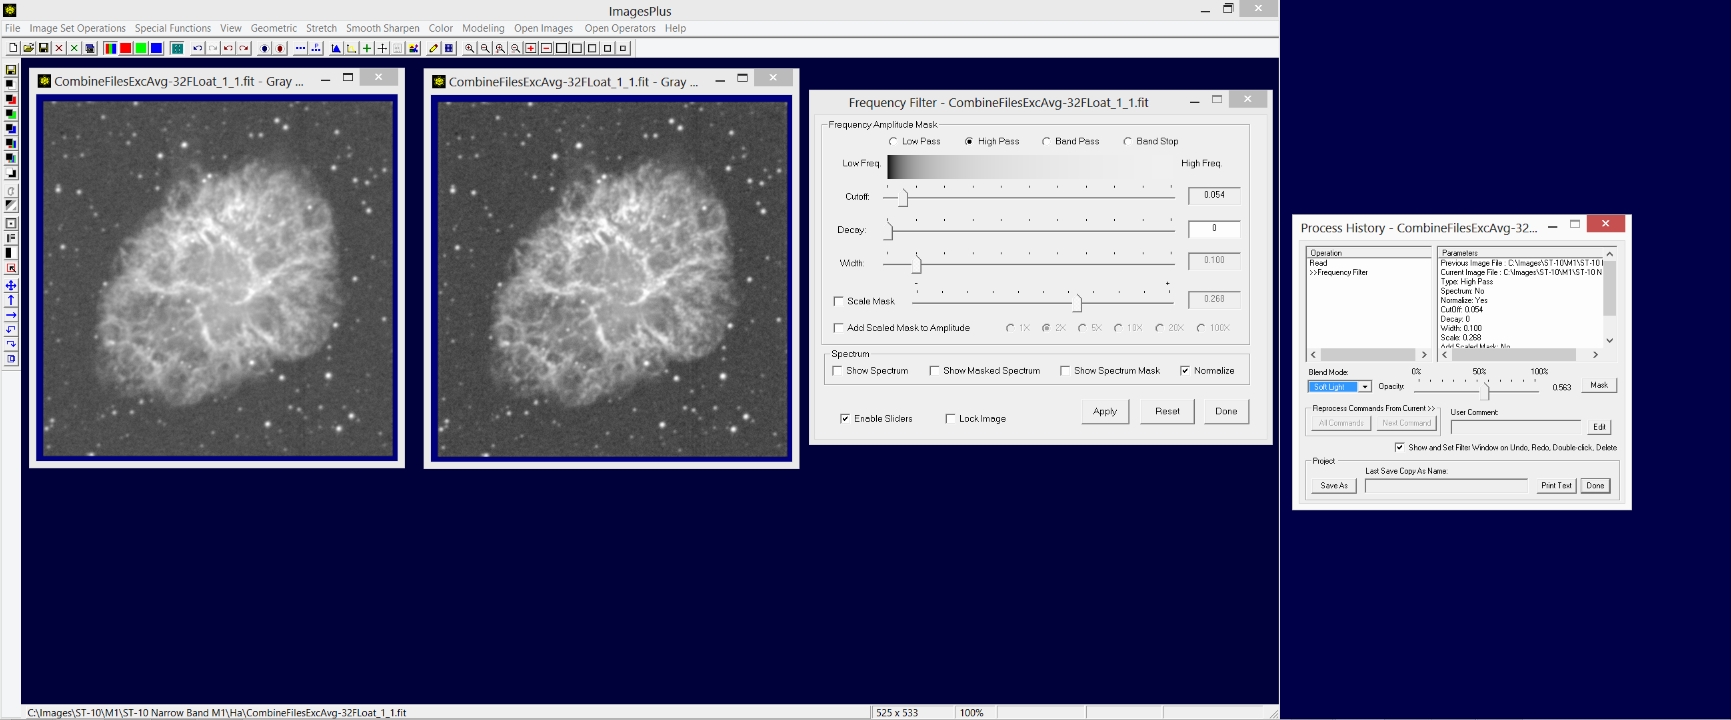Select the Band Stop radio option

[x=1150, y=141]
